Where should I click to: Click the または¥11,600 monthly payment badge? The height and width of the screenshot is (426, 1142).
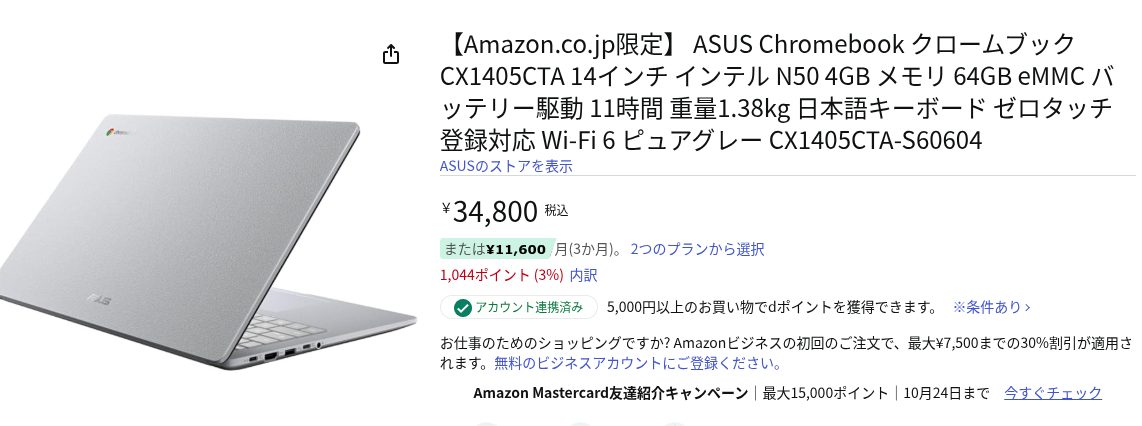496,249
